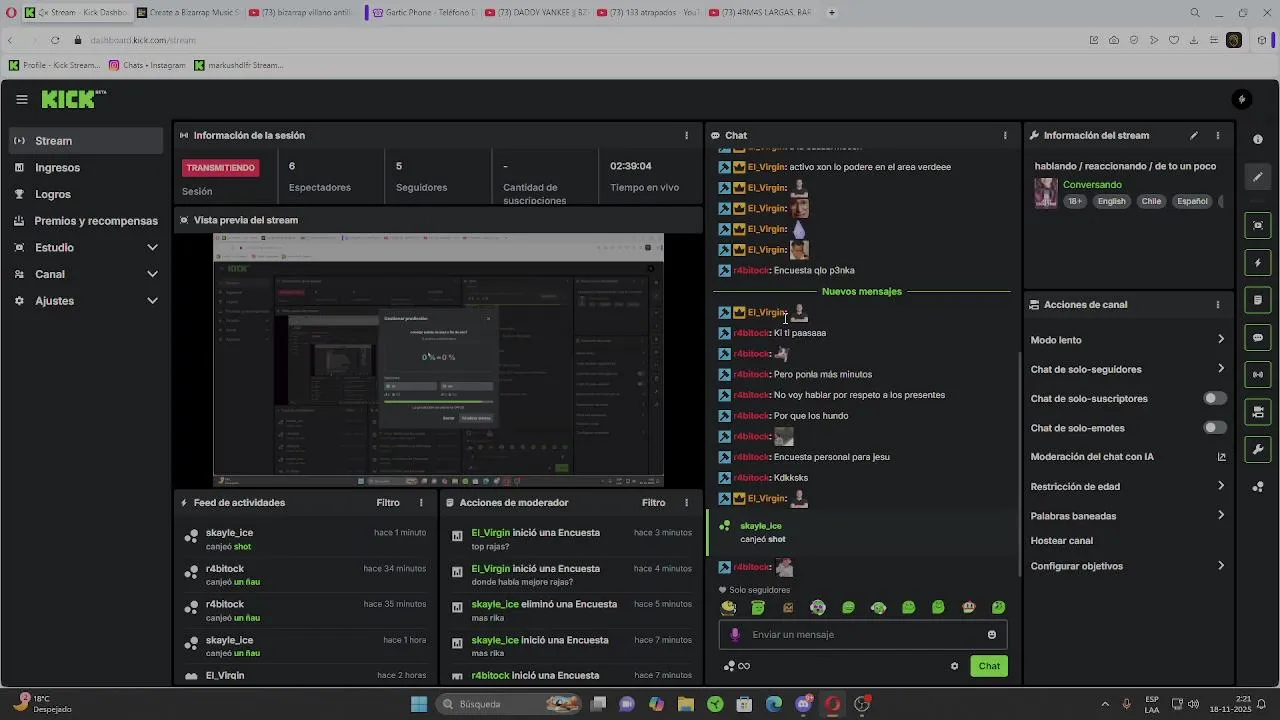Screen dimensions: 1280x720
Task: Open Moderación del chat con IA external link
Action: coord(1221,457)
